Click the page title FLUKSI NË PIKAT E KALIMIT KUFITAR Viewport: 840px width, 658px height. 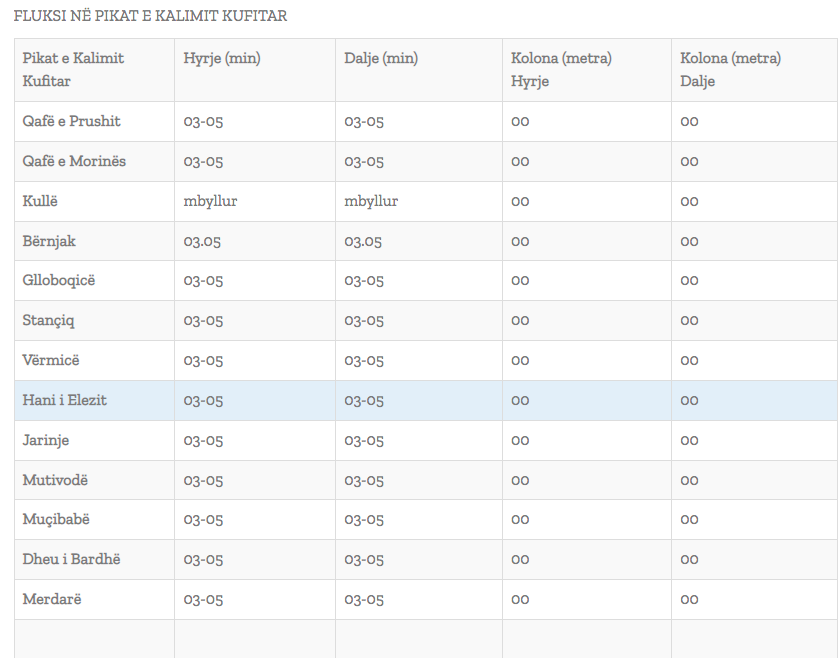(150, 16)
